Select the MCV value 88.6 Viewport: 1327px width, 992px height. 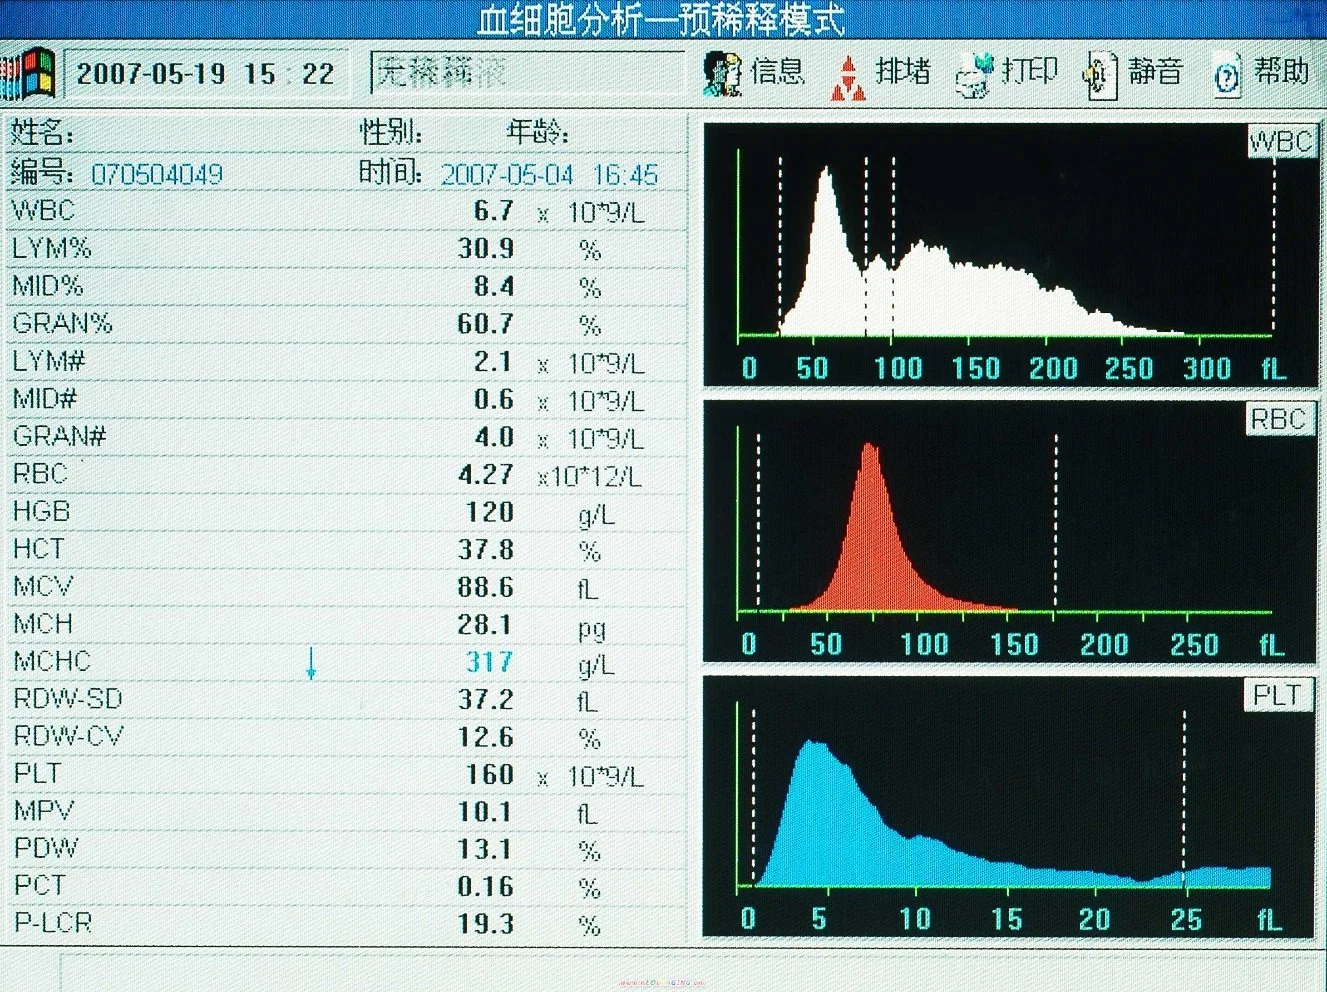click(x=486, y=587)
